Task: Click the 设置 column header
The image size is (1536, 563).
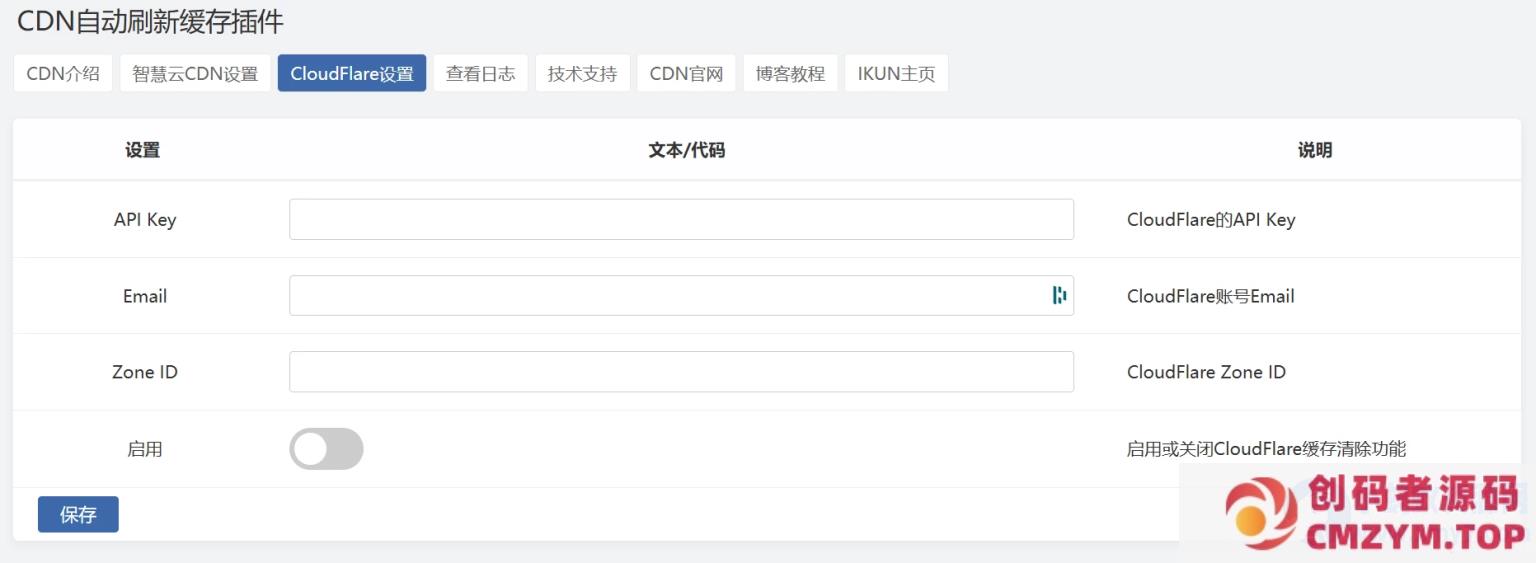Action: 142,150
